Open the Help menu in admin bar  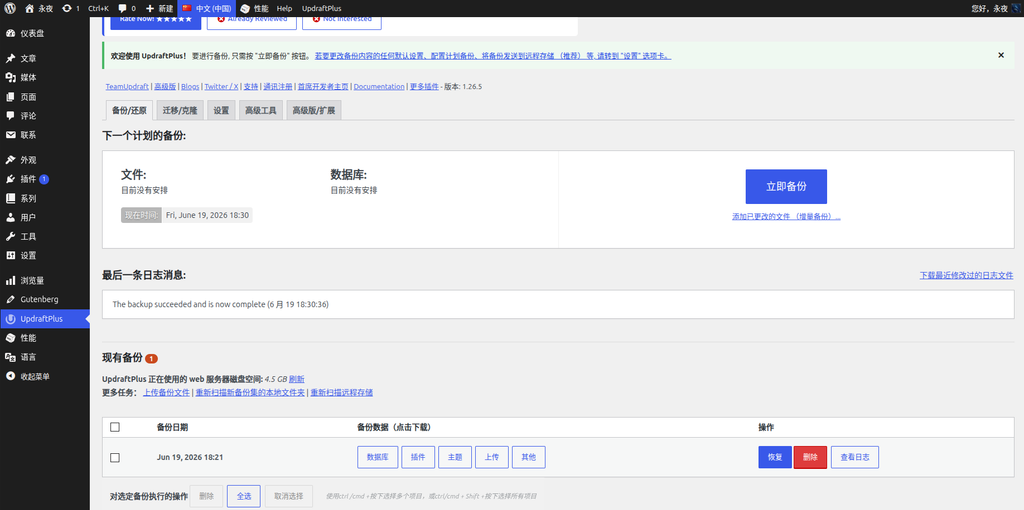(284, 8)
